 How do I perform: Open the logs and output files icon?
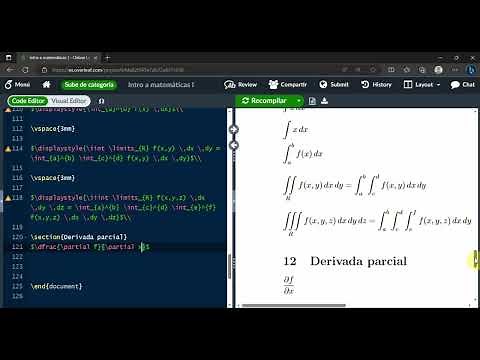(312, 101)
